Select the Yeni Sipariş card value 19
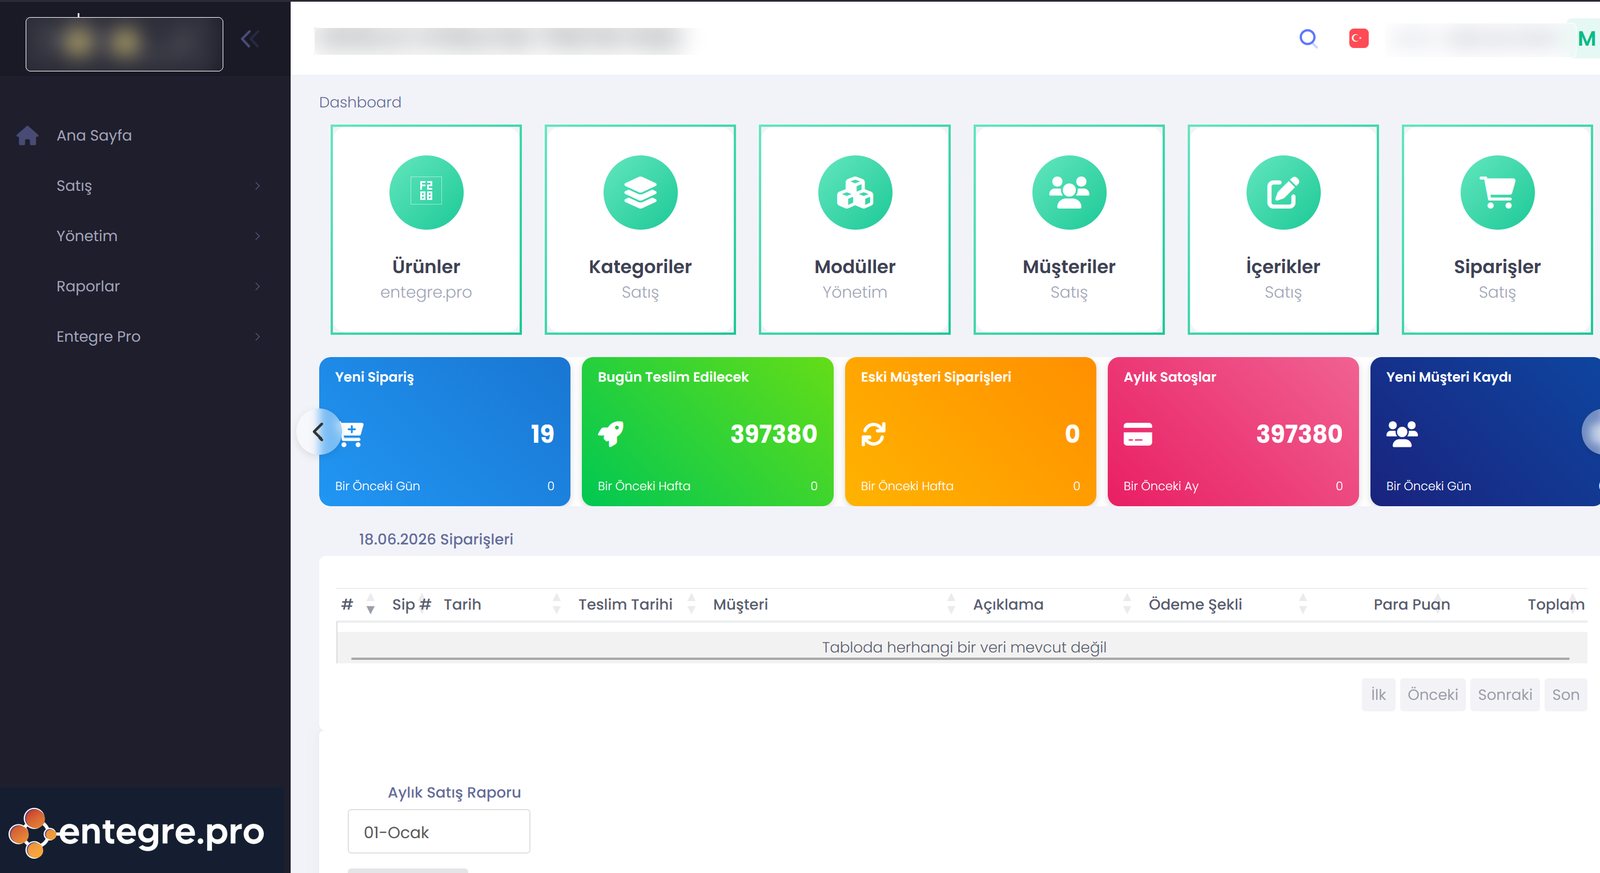Screen dimensions: 1600x873 point(542,434)
